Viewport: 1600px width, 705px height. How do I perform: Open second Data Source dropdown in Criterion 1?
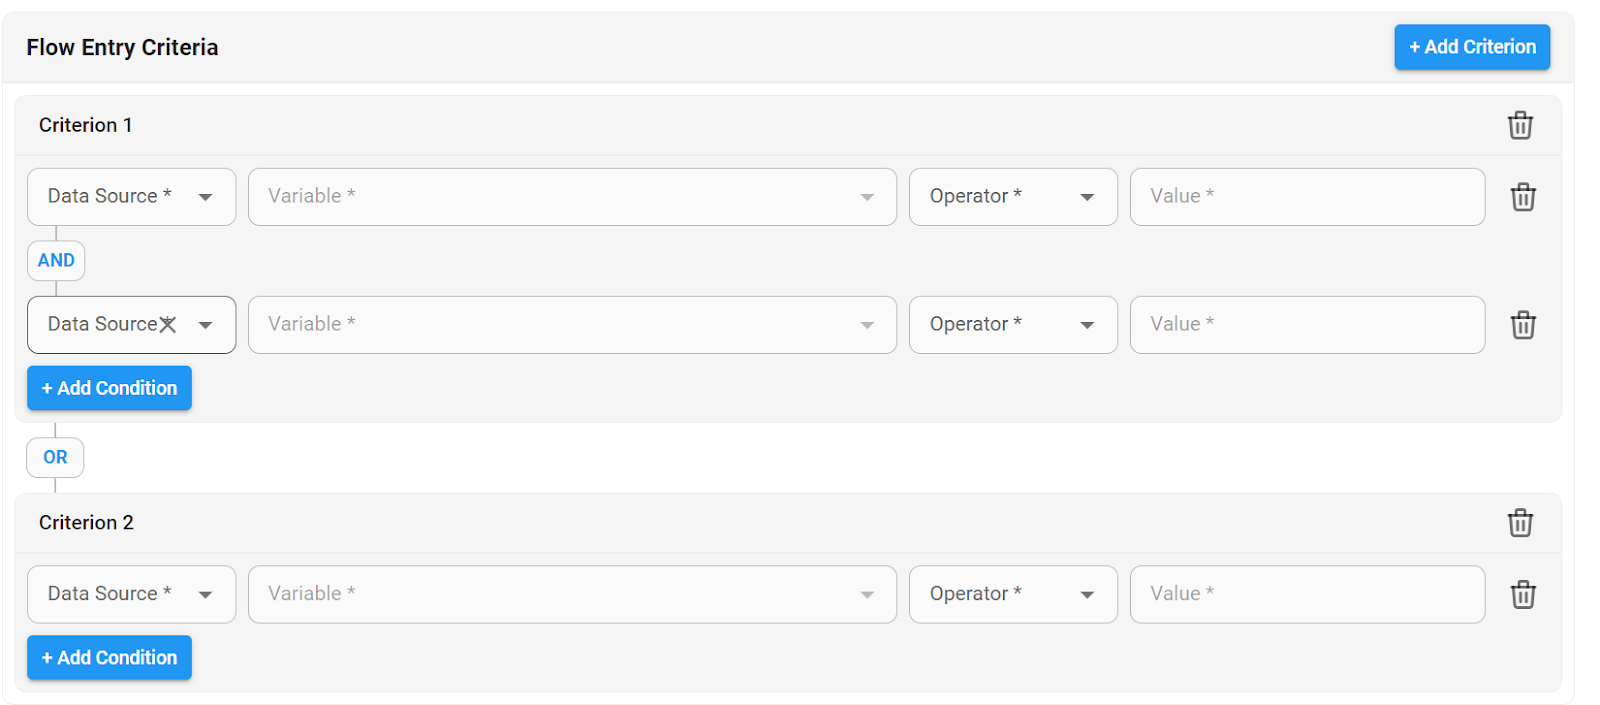coord(131,325)
